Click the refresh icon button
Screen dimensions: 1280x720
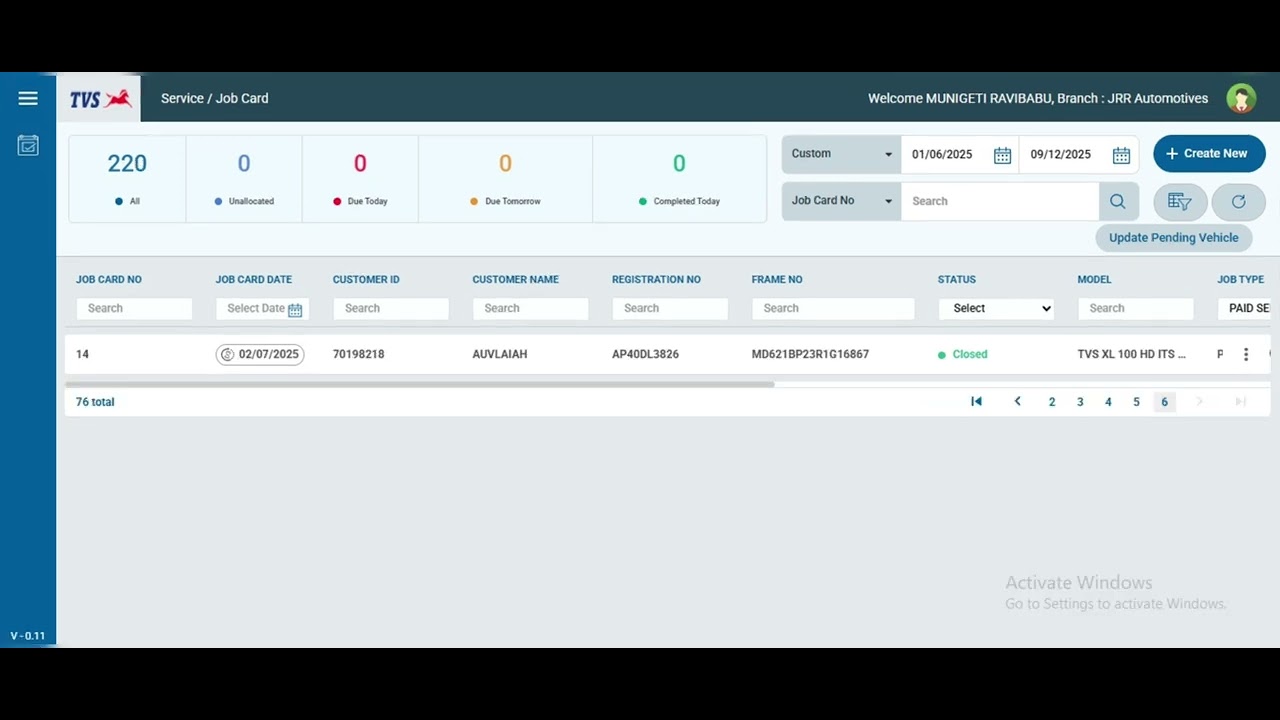[x=1238, y=202]
